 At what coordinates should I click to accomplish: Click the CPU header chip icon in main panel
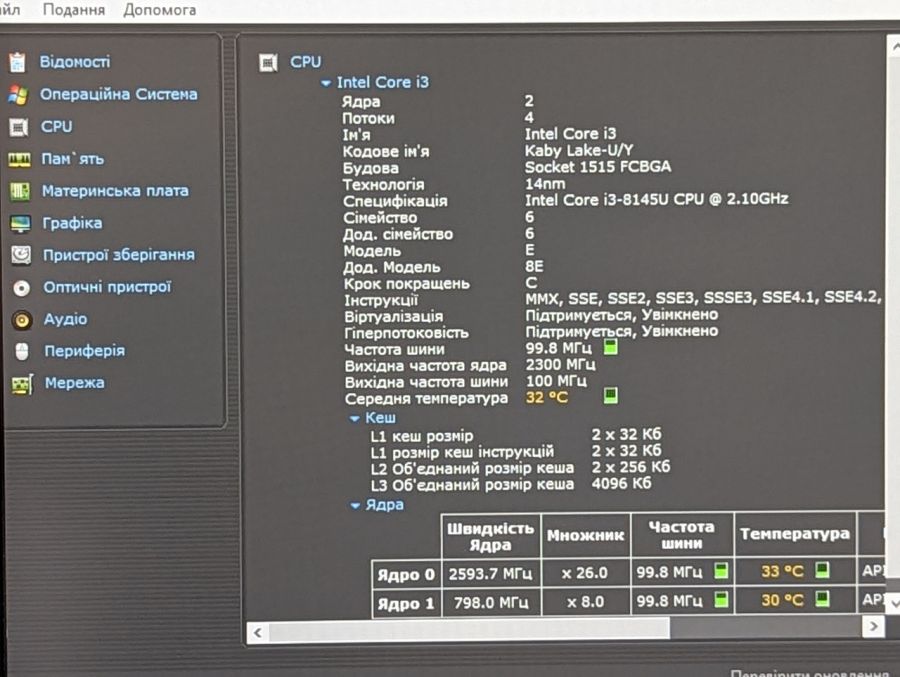[268, 62]
